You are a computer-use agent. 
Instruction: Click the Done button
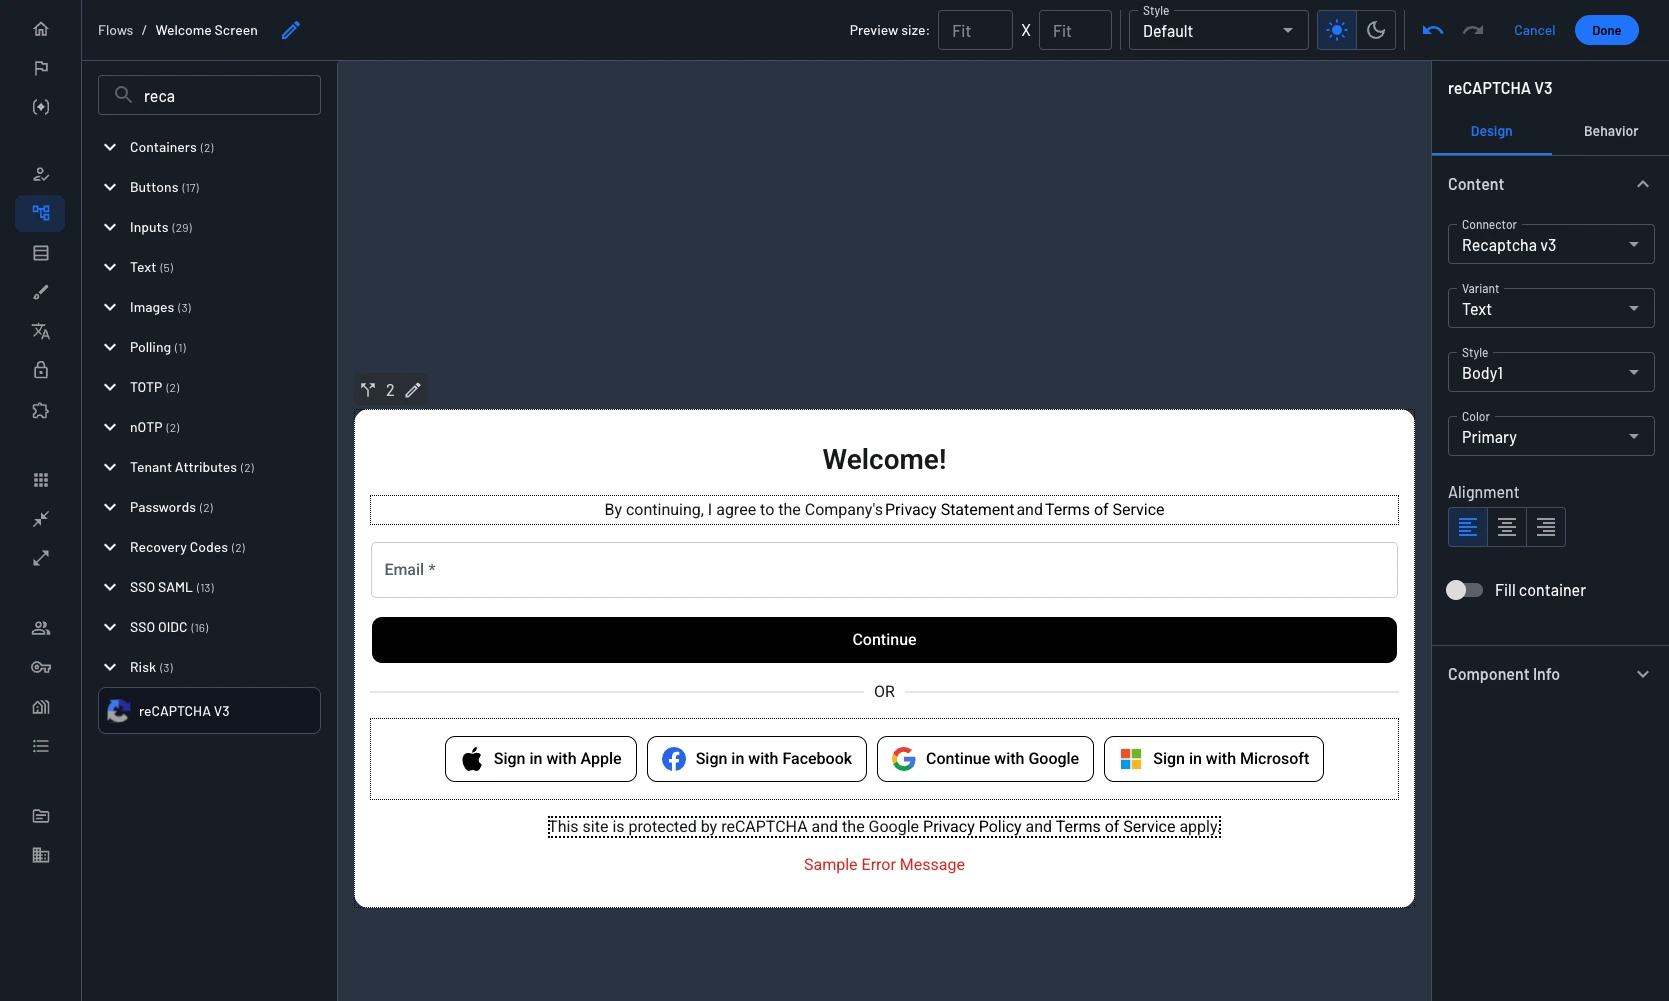click(x=1606, y=30)
